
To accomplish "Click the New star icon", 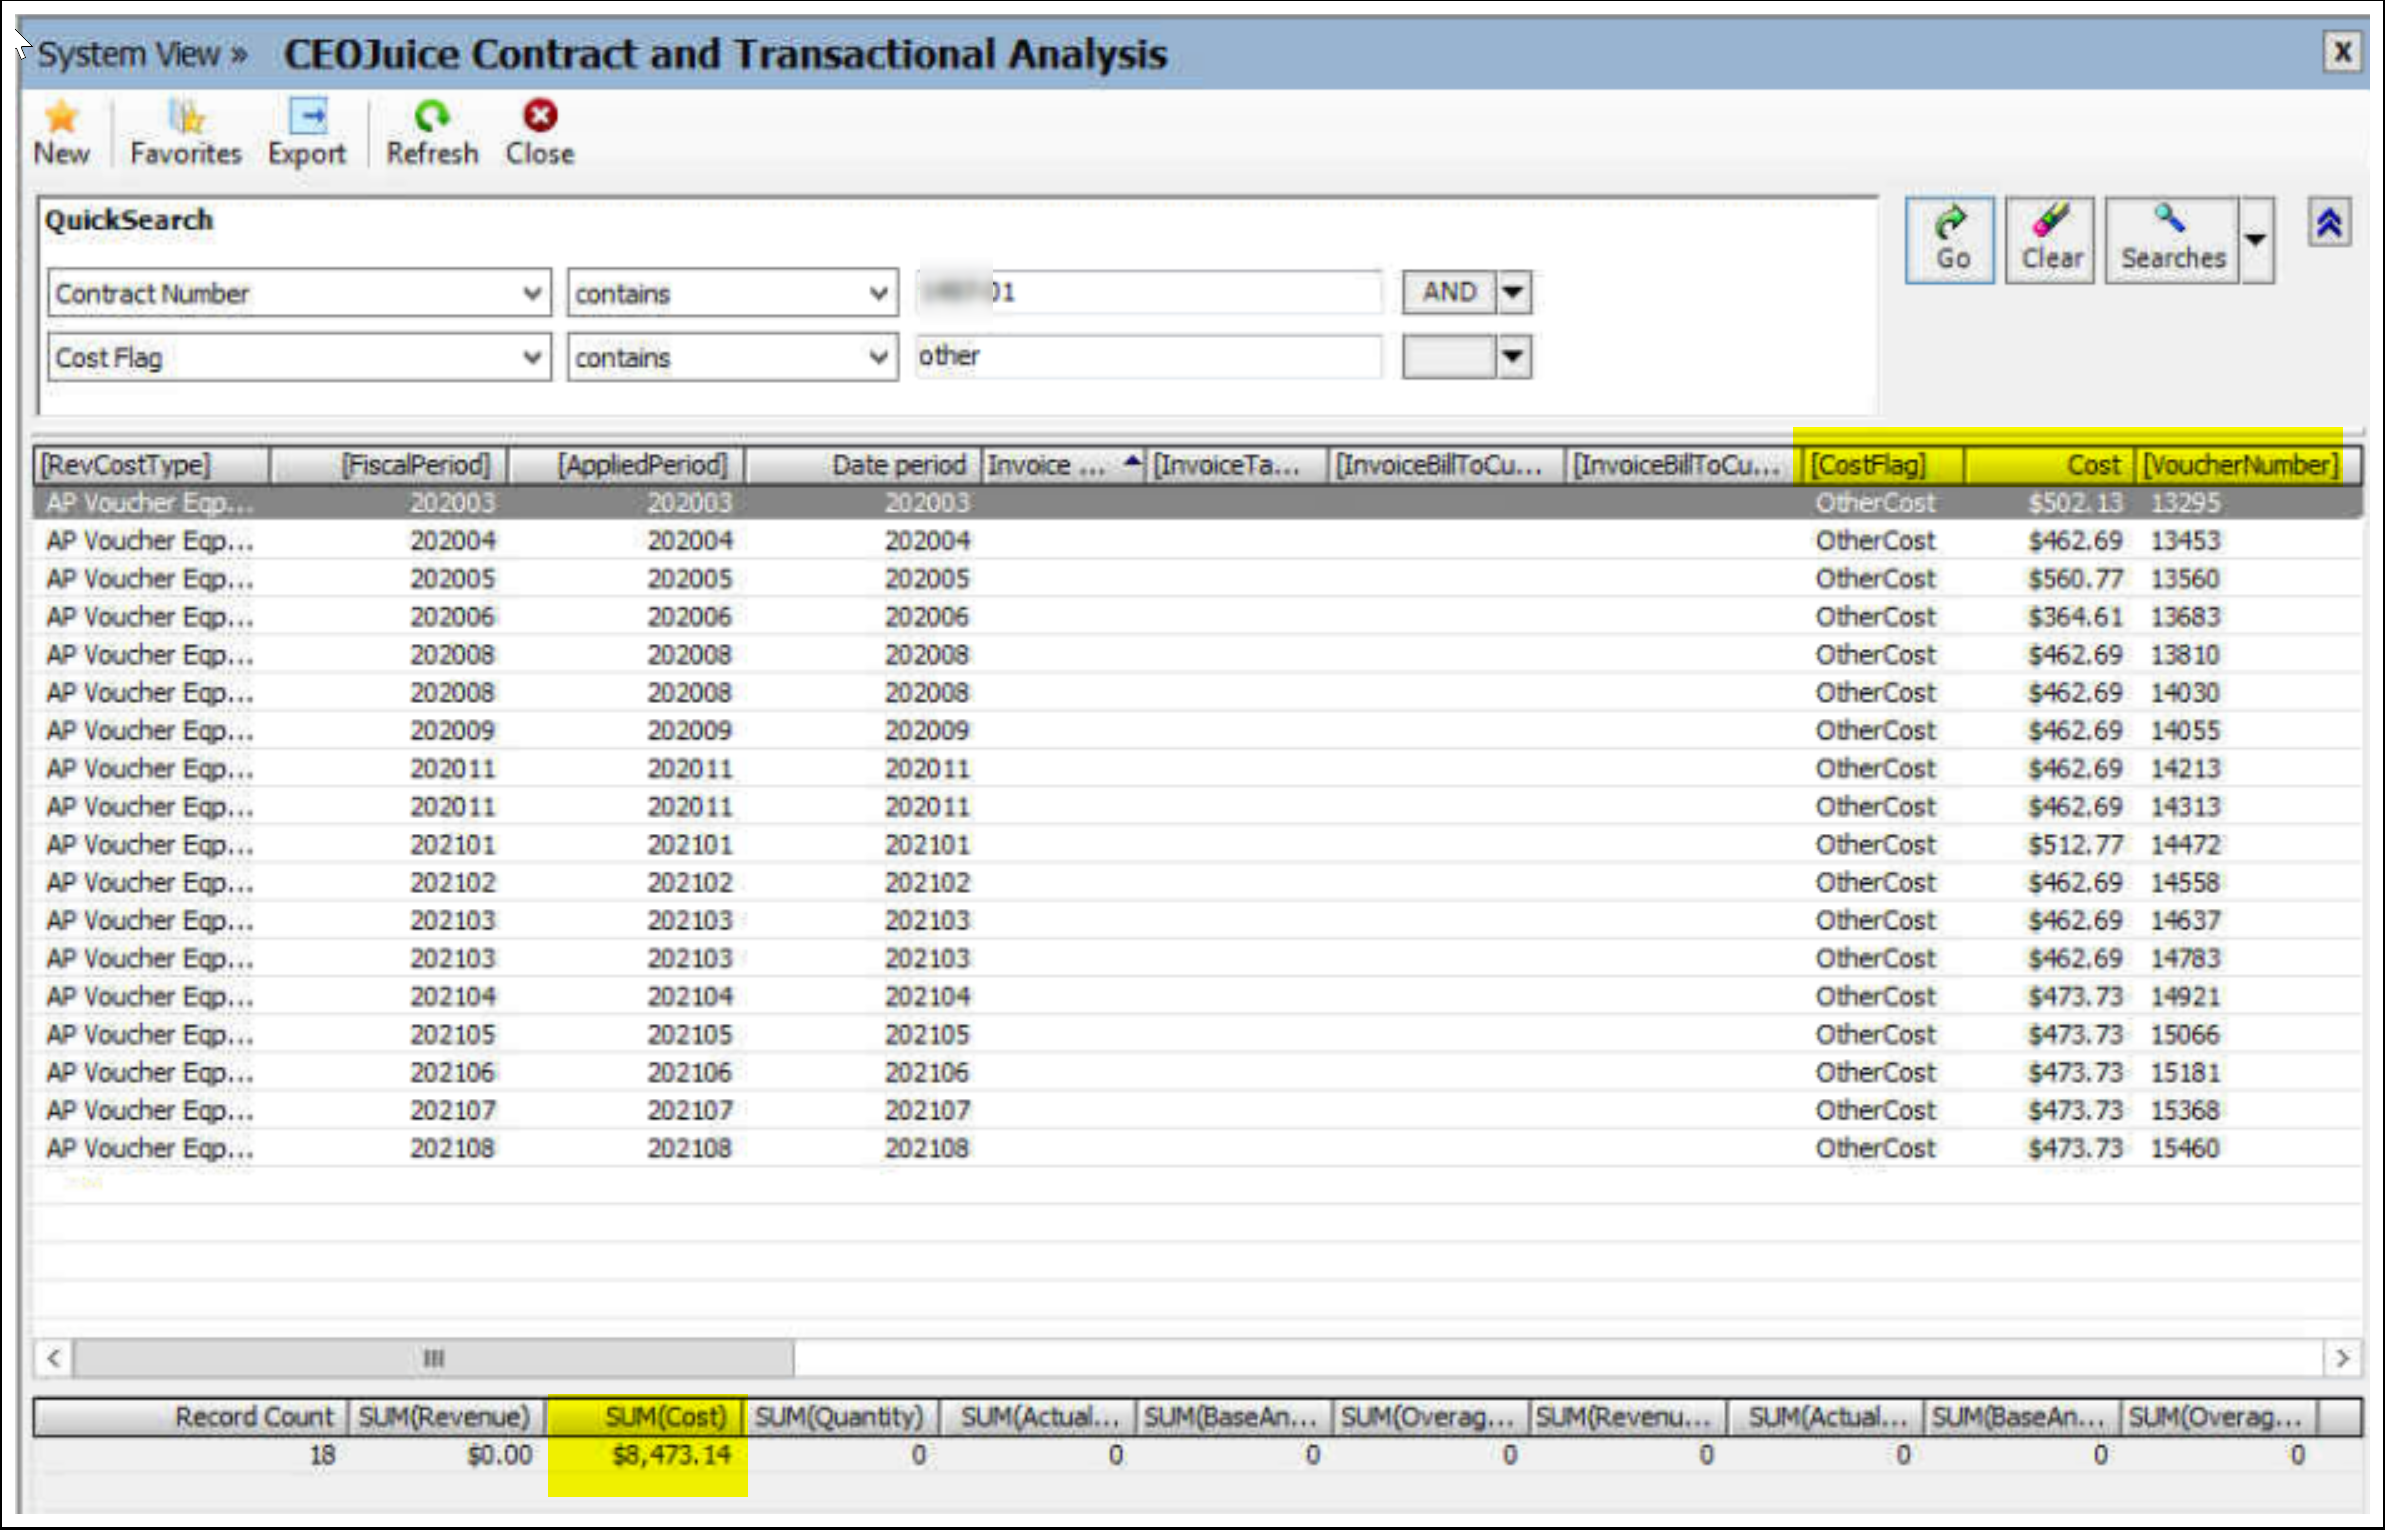I will (x=61, y=131).
